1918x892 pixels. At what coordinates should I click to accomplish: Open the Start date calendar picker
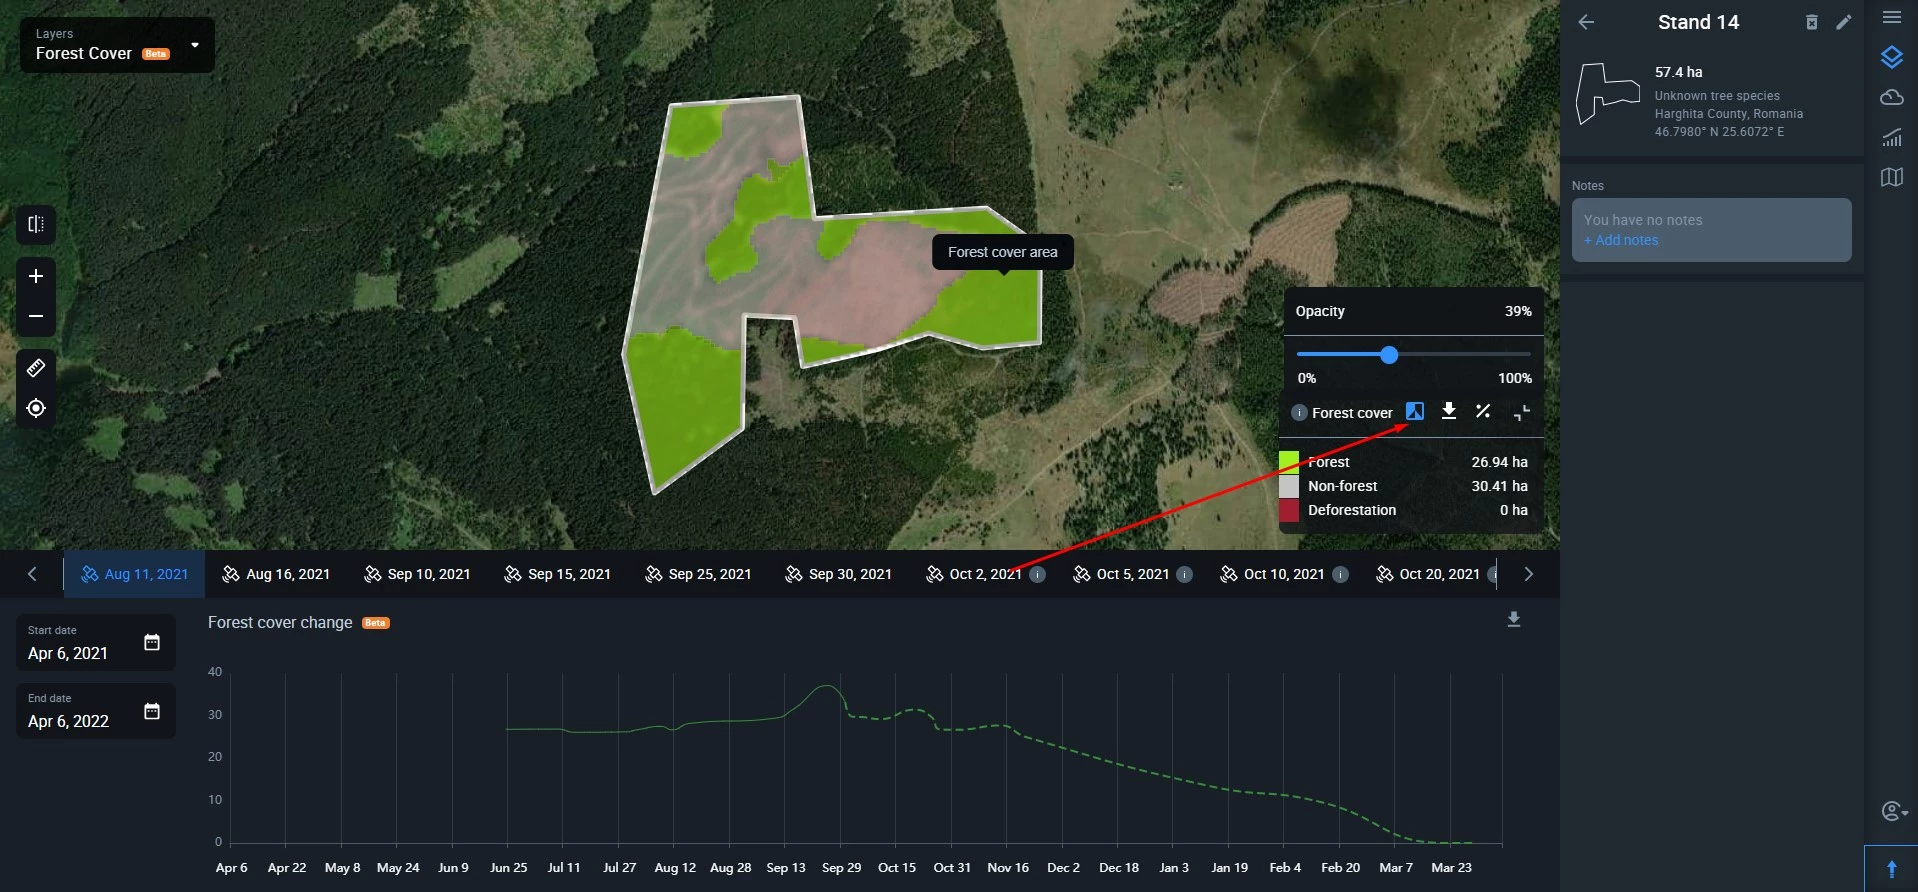(152, 642)
